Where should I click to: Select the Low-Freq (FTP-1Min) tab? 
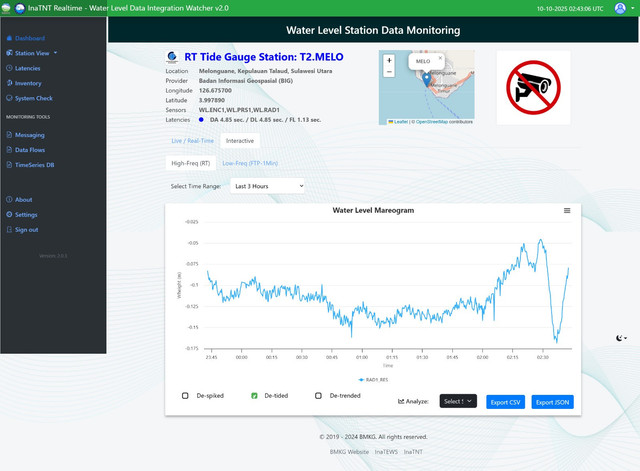pos(248,162)
